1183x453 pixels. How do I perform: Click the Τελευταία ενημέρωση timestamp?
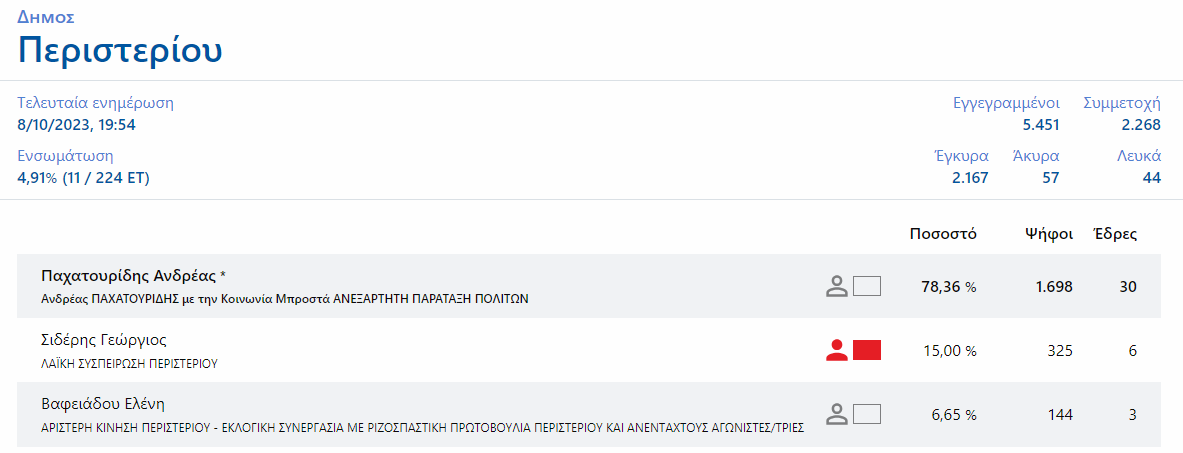click(76, 125)
